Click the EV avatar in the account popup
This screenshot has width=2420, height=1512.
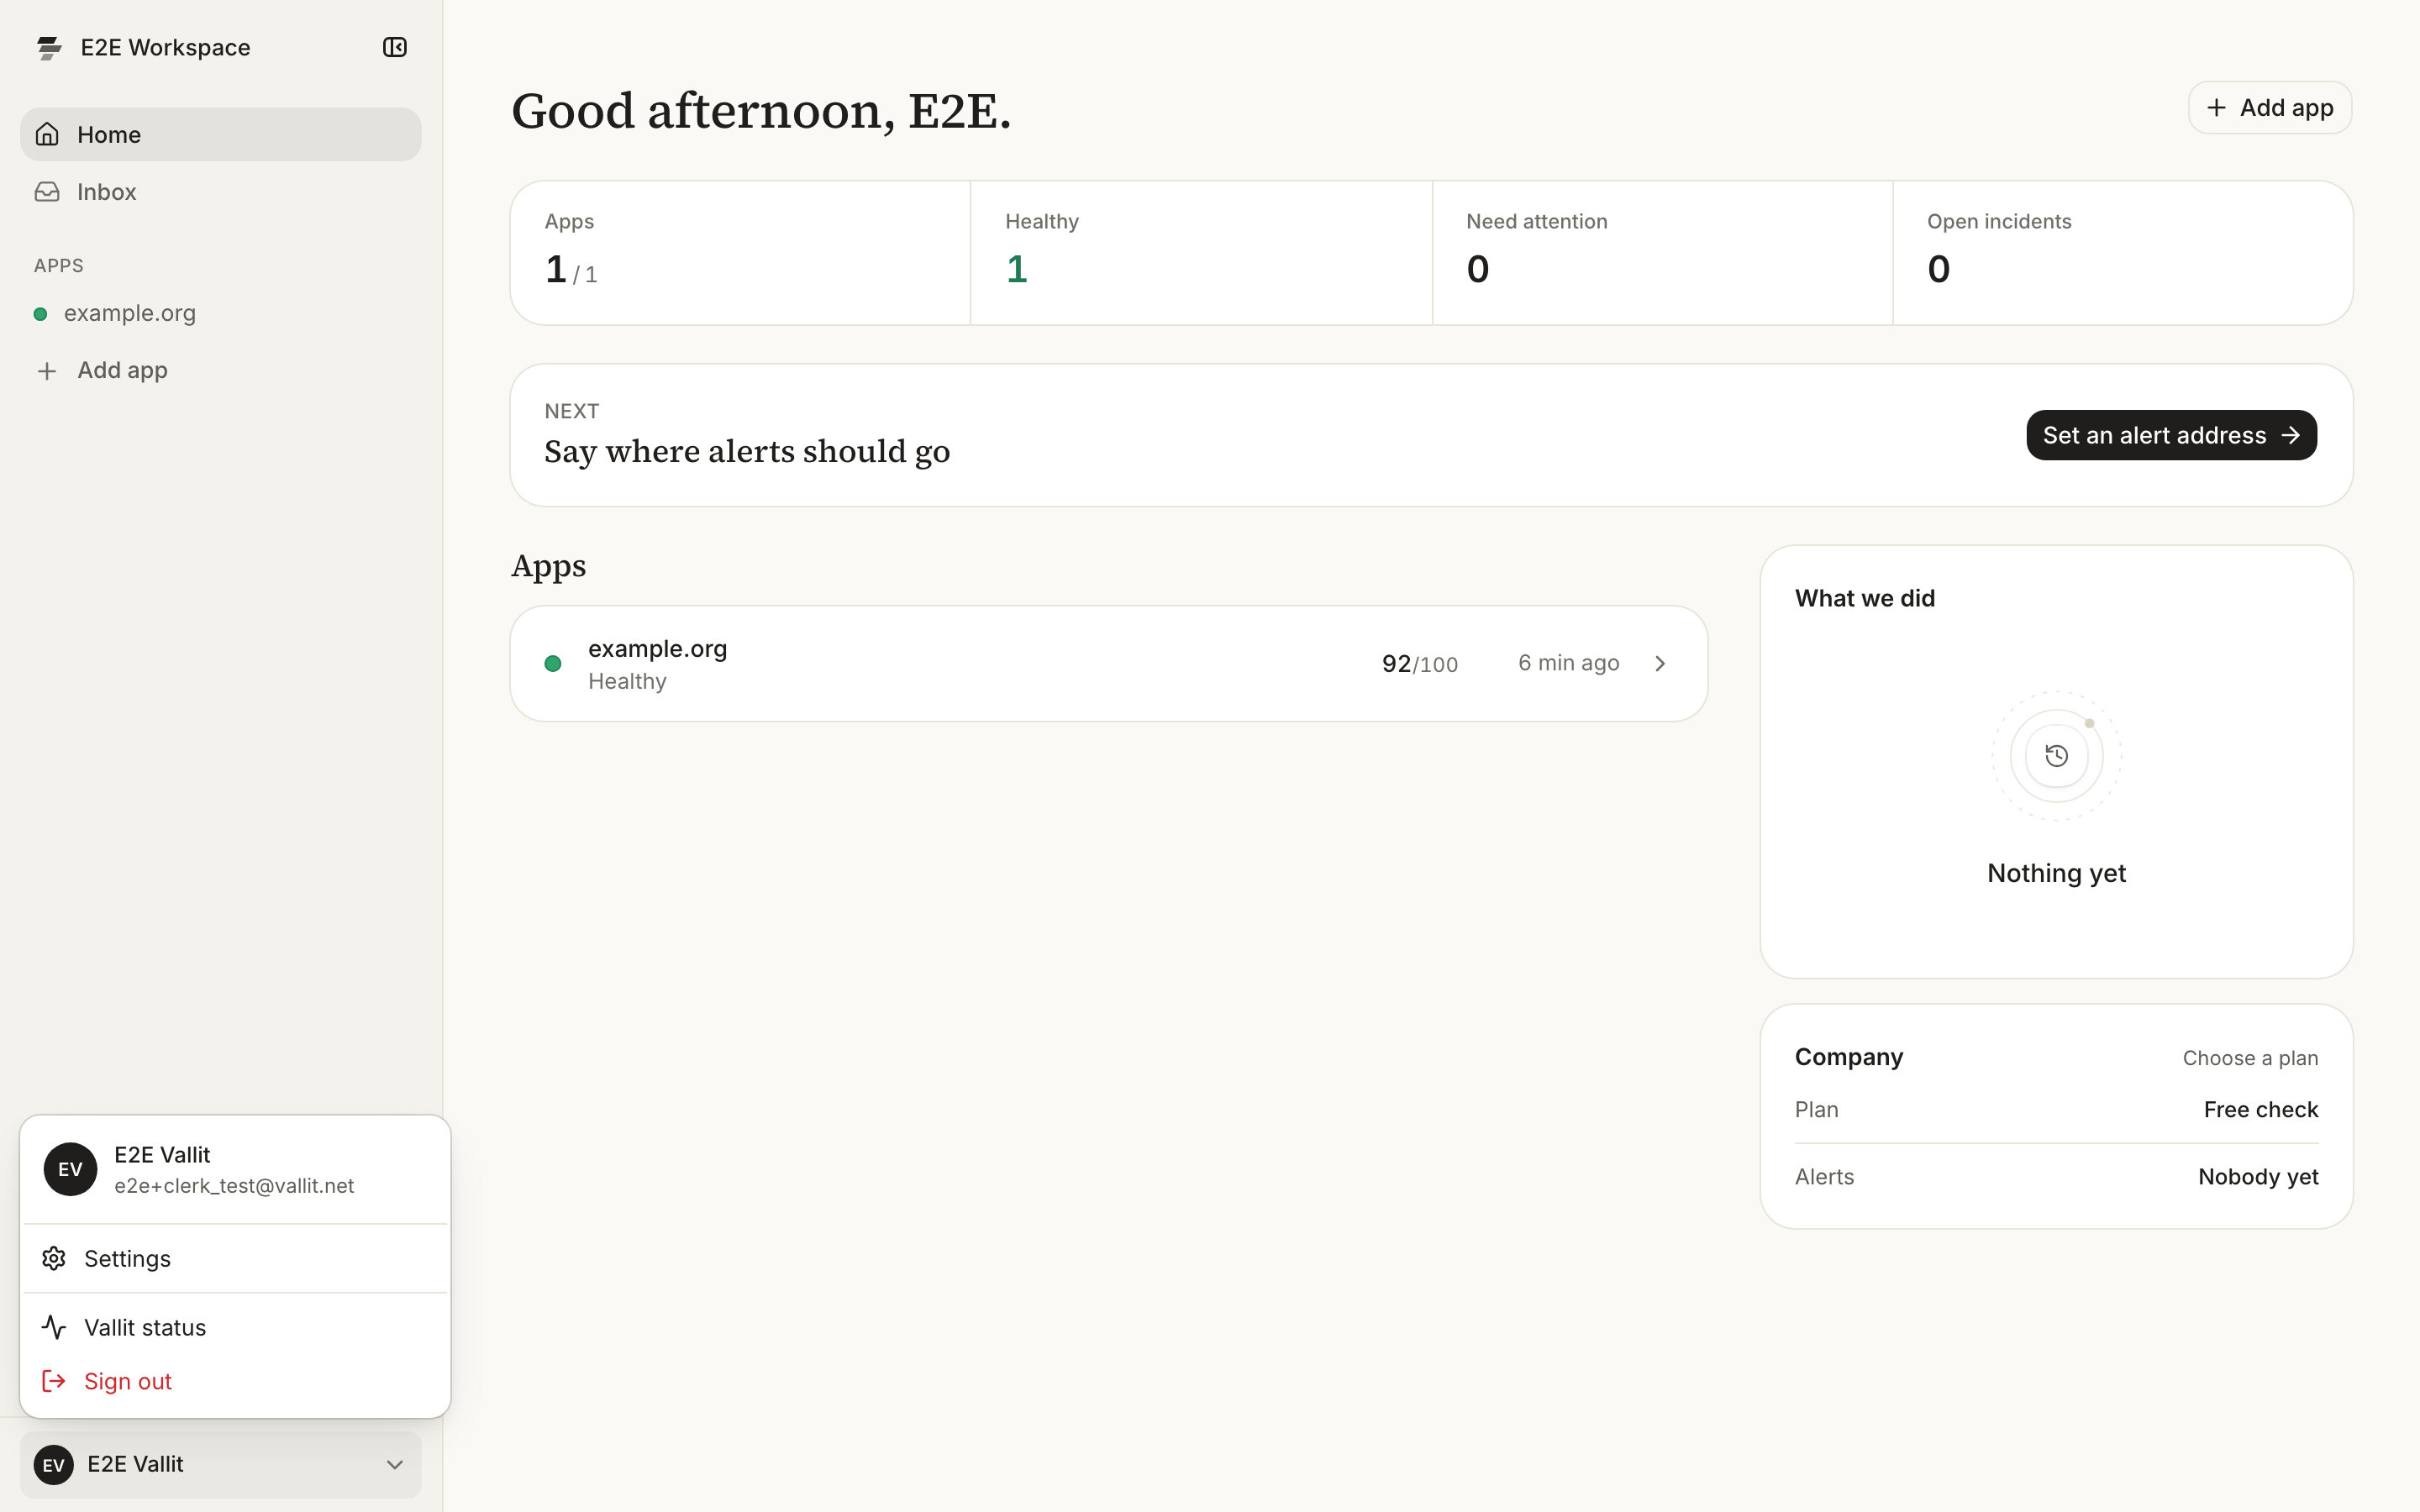(x=70, y=1169)
